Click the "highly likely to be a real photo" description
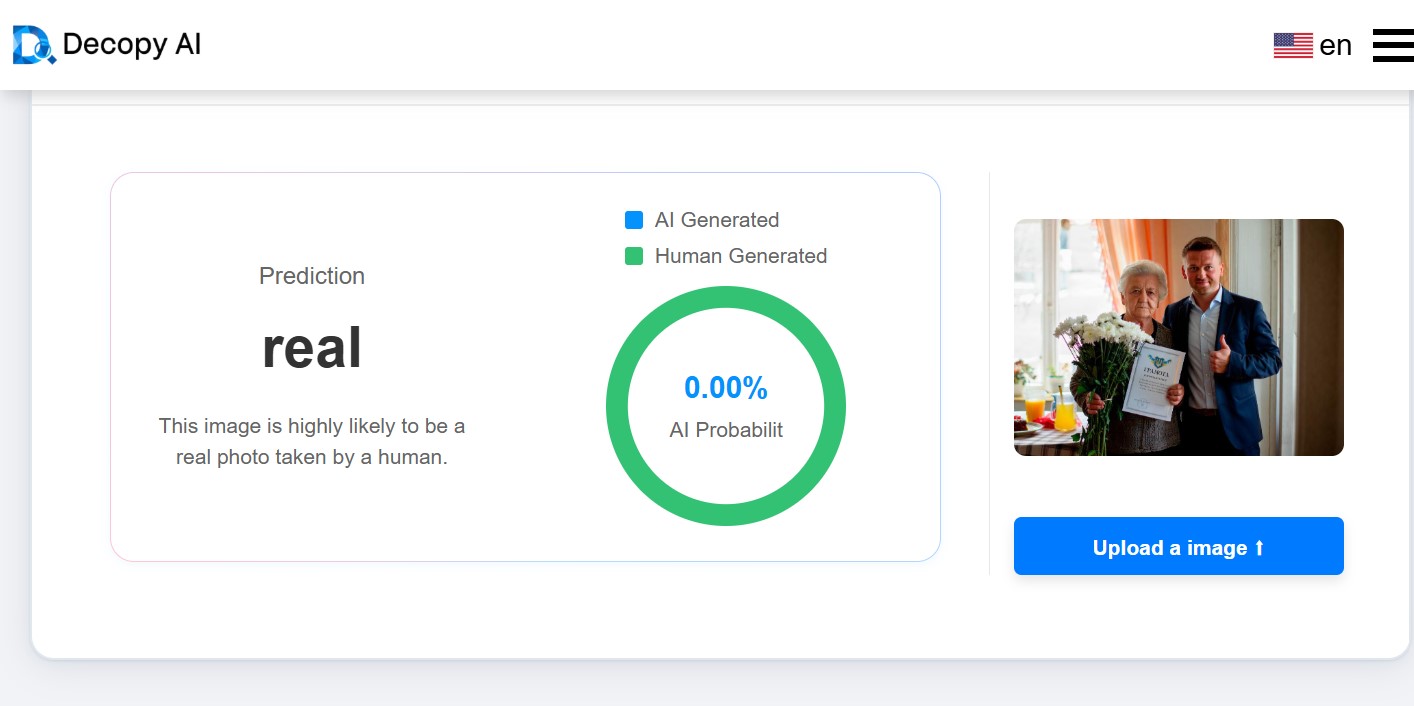 click(x=312, y=441)
